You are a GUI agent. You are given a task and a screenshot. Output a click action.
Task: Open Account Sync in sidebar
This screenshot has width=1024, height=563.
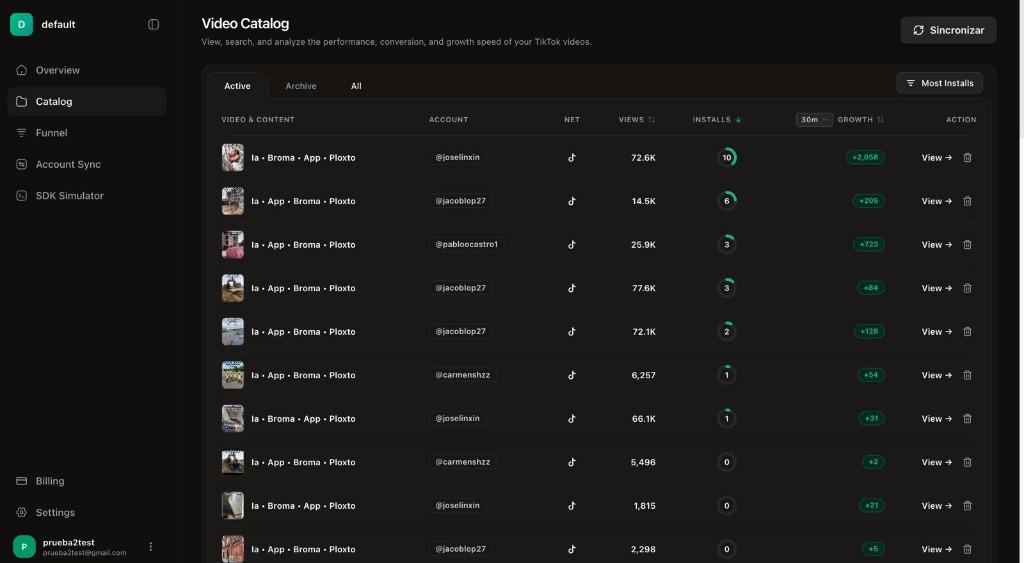[x=87, y=164]
